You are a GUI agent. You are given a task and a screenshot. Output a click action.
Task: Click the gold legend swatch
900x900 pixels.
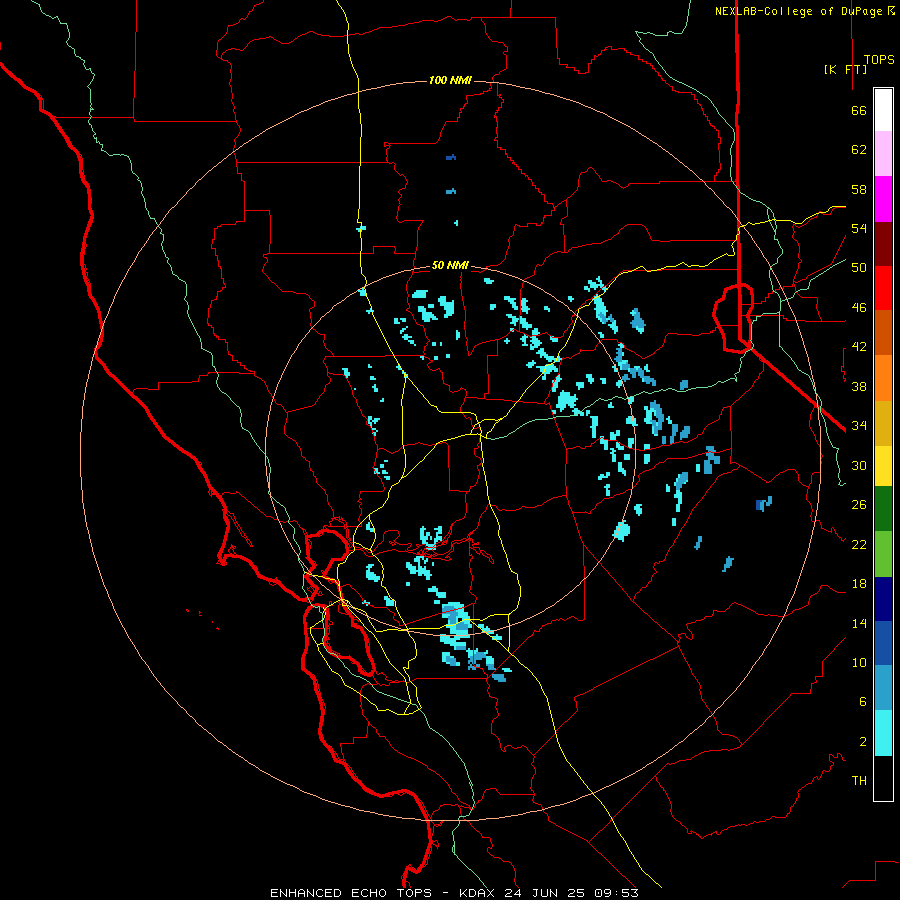click(x=883, y=424)
